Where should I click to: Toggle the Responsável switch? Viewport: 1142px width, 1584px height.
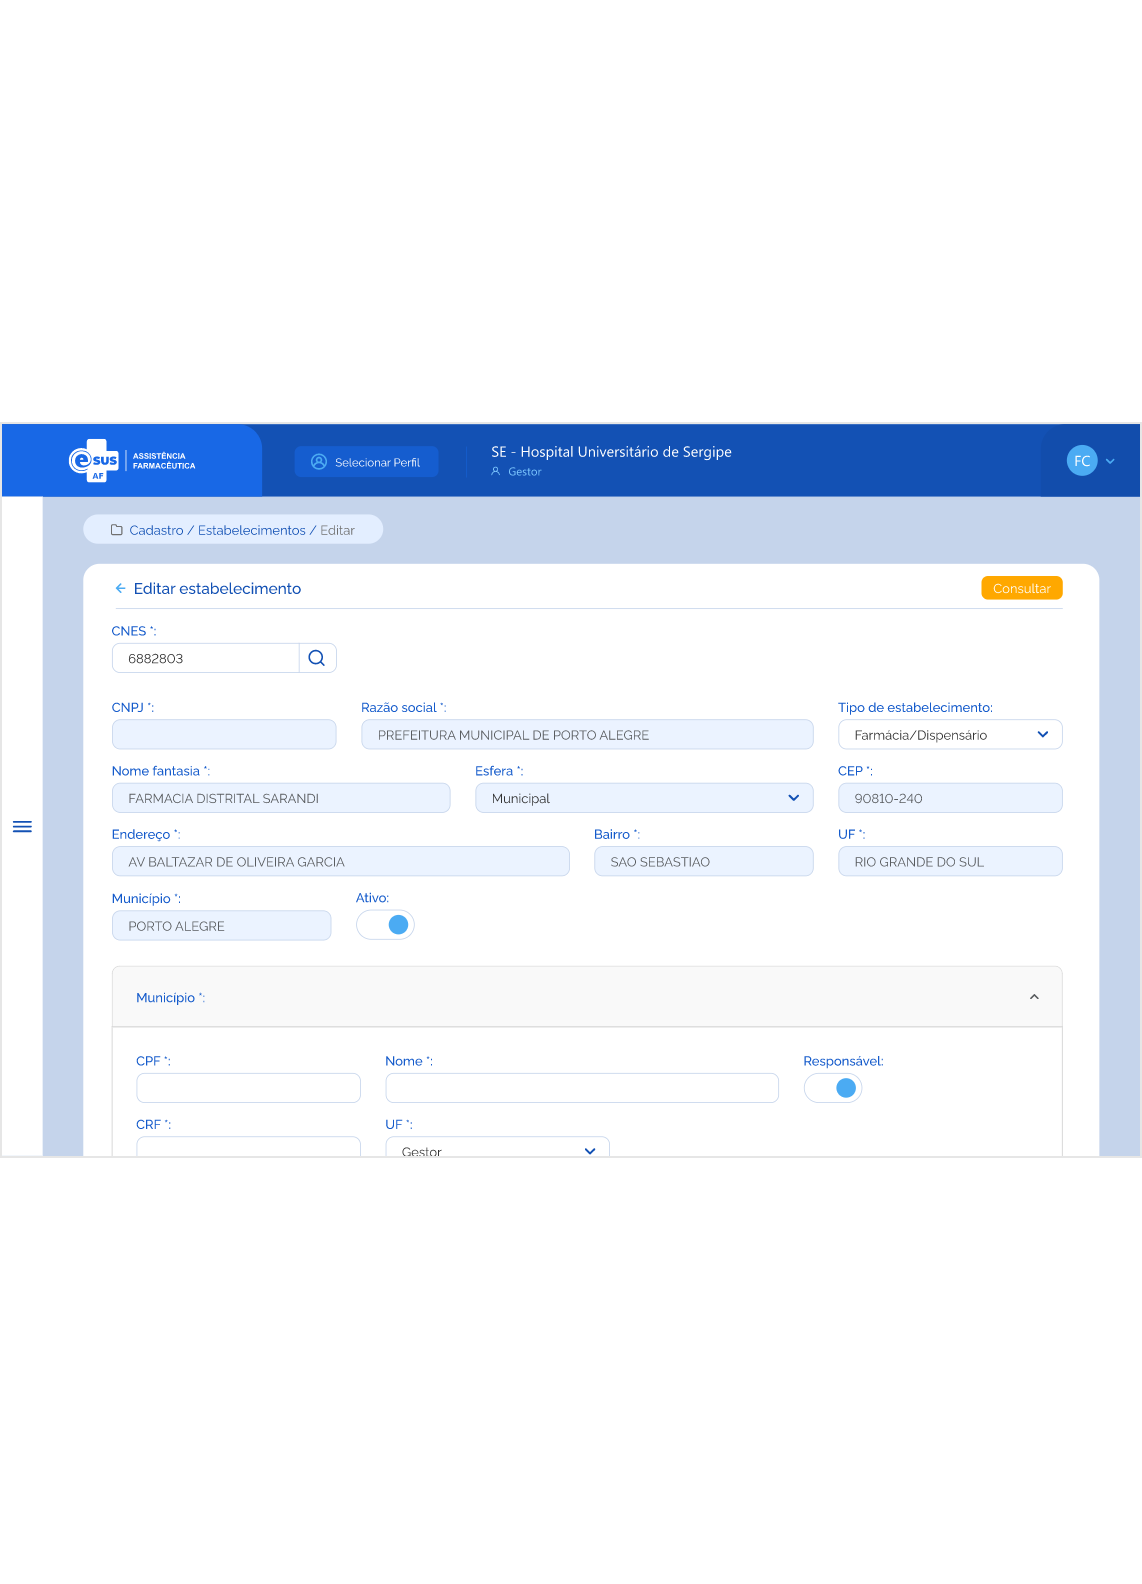pyautogui.click(x=833, y=1088)
